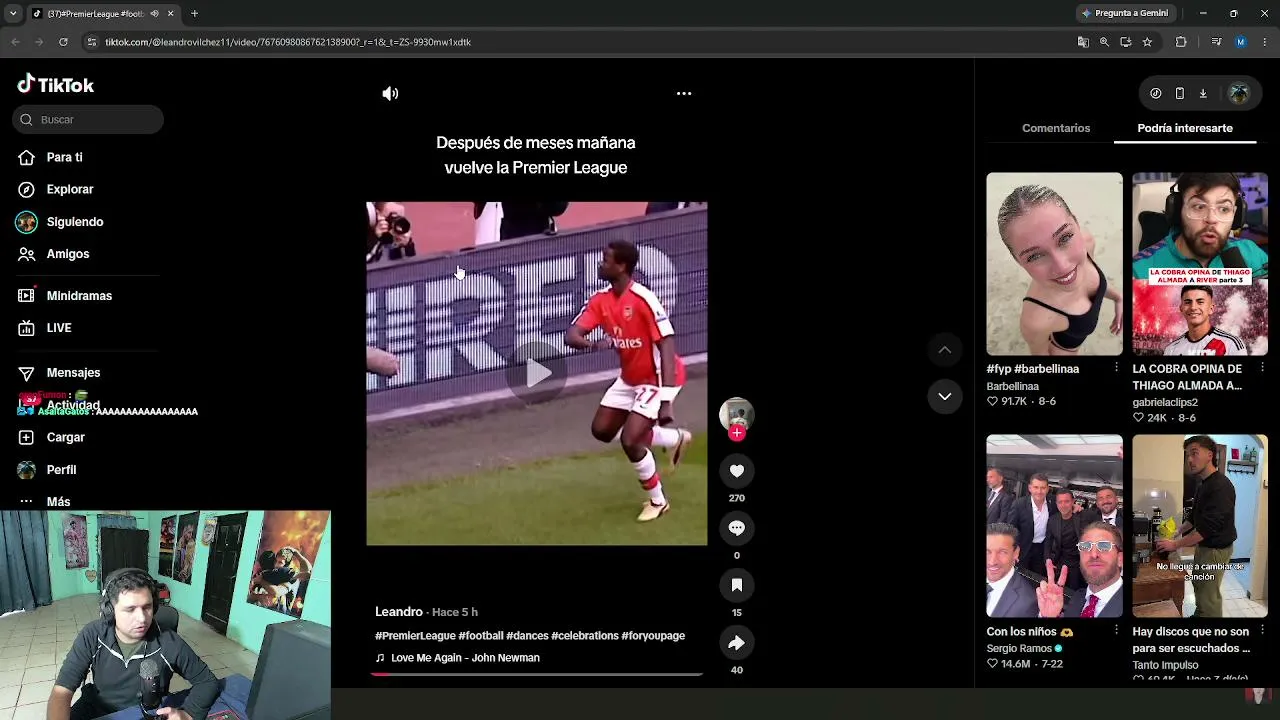Open the mobile app phone icon
The height and width of the screenshot is (720, 1280).
click(x=1180, y=93)
